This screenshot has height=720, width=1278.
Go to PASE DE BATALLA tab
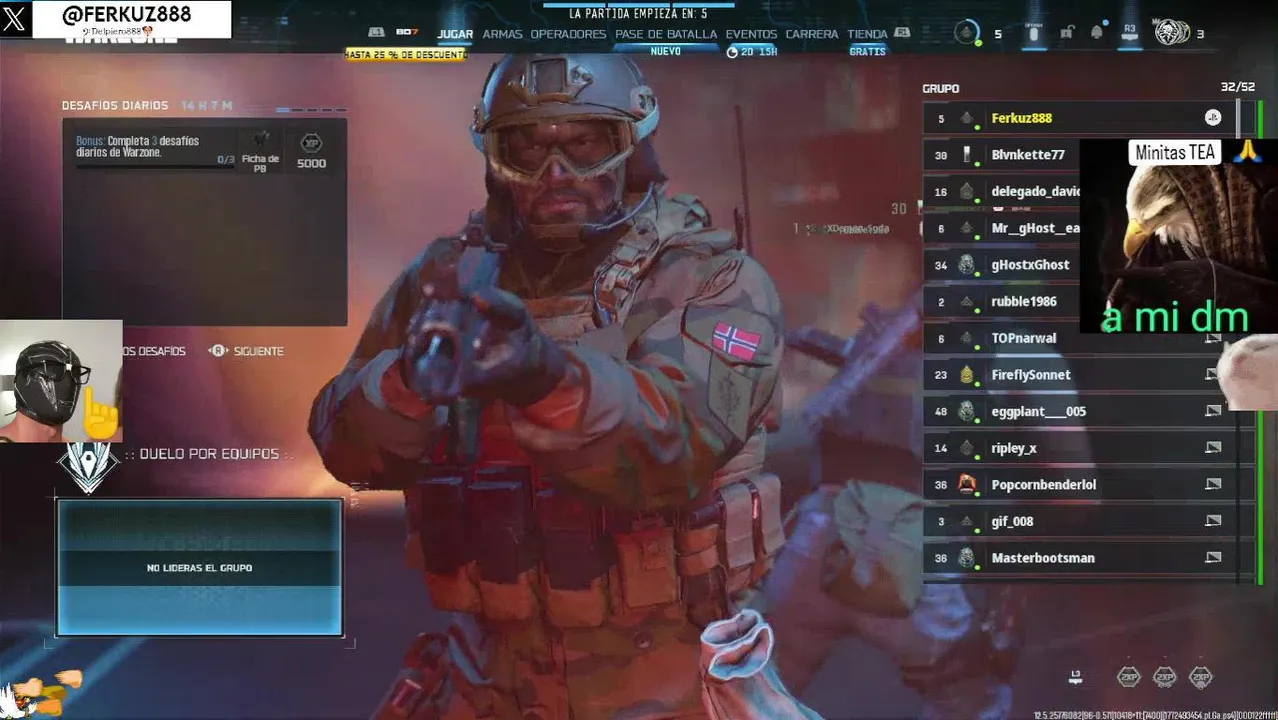[666, 34]
